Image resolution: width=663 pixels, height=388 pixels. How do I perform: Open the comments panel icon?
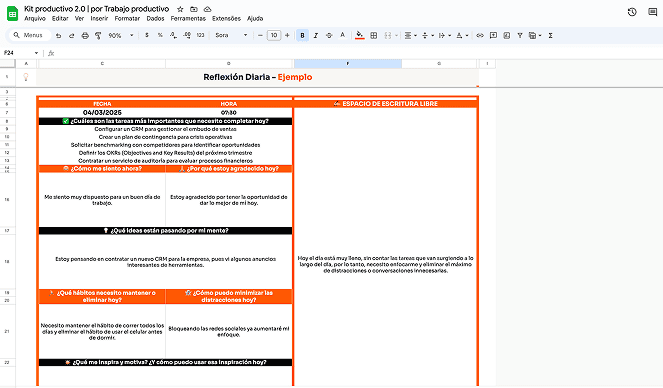[652, 12]
